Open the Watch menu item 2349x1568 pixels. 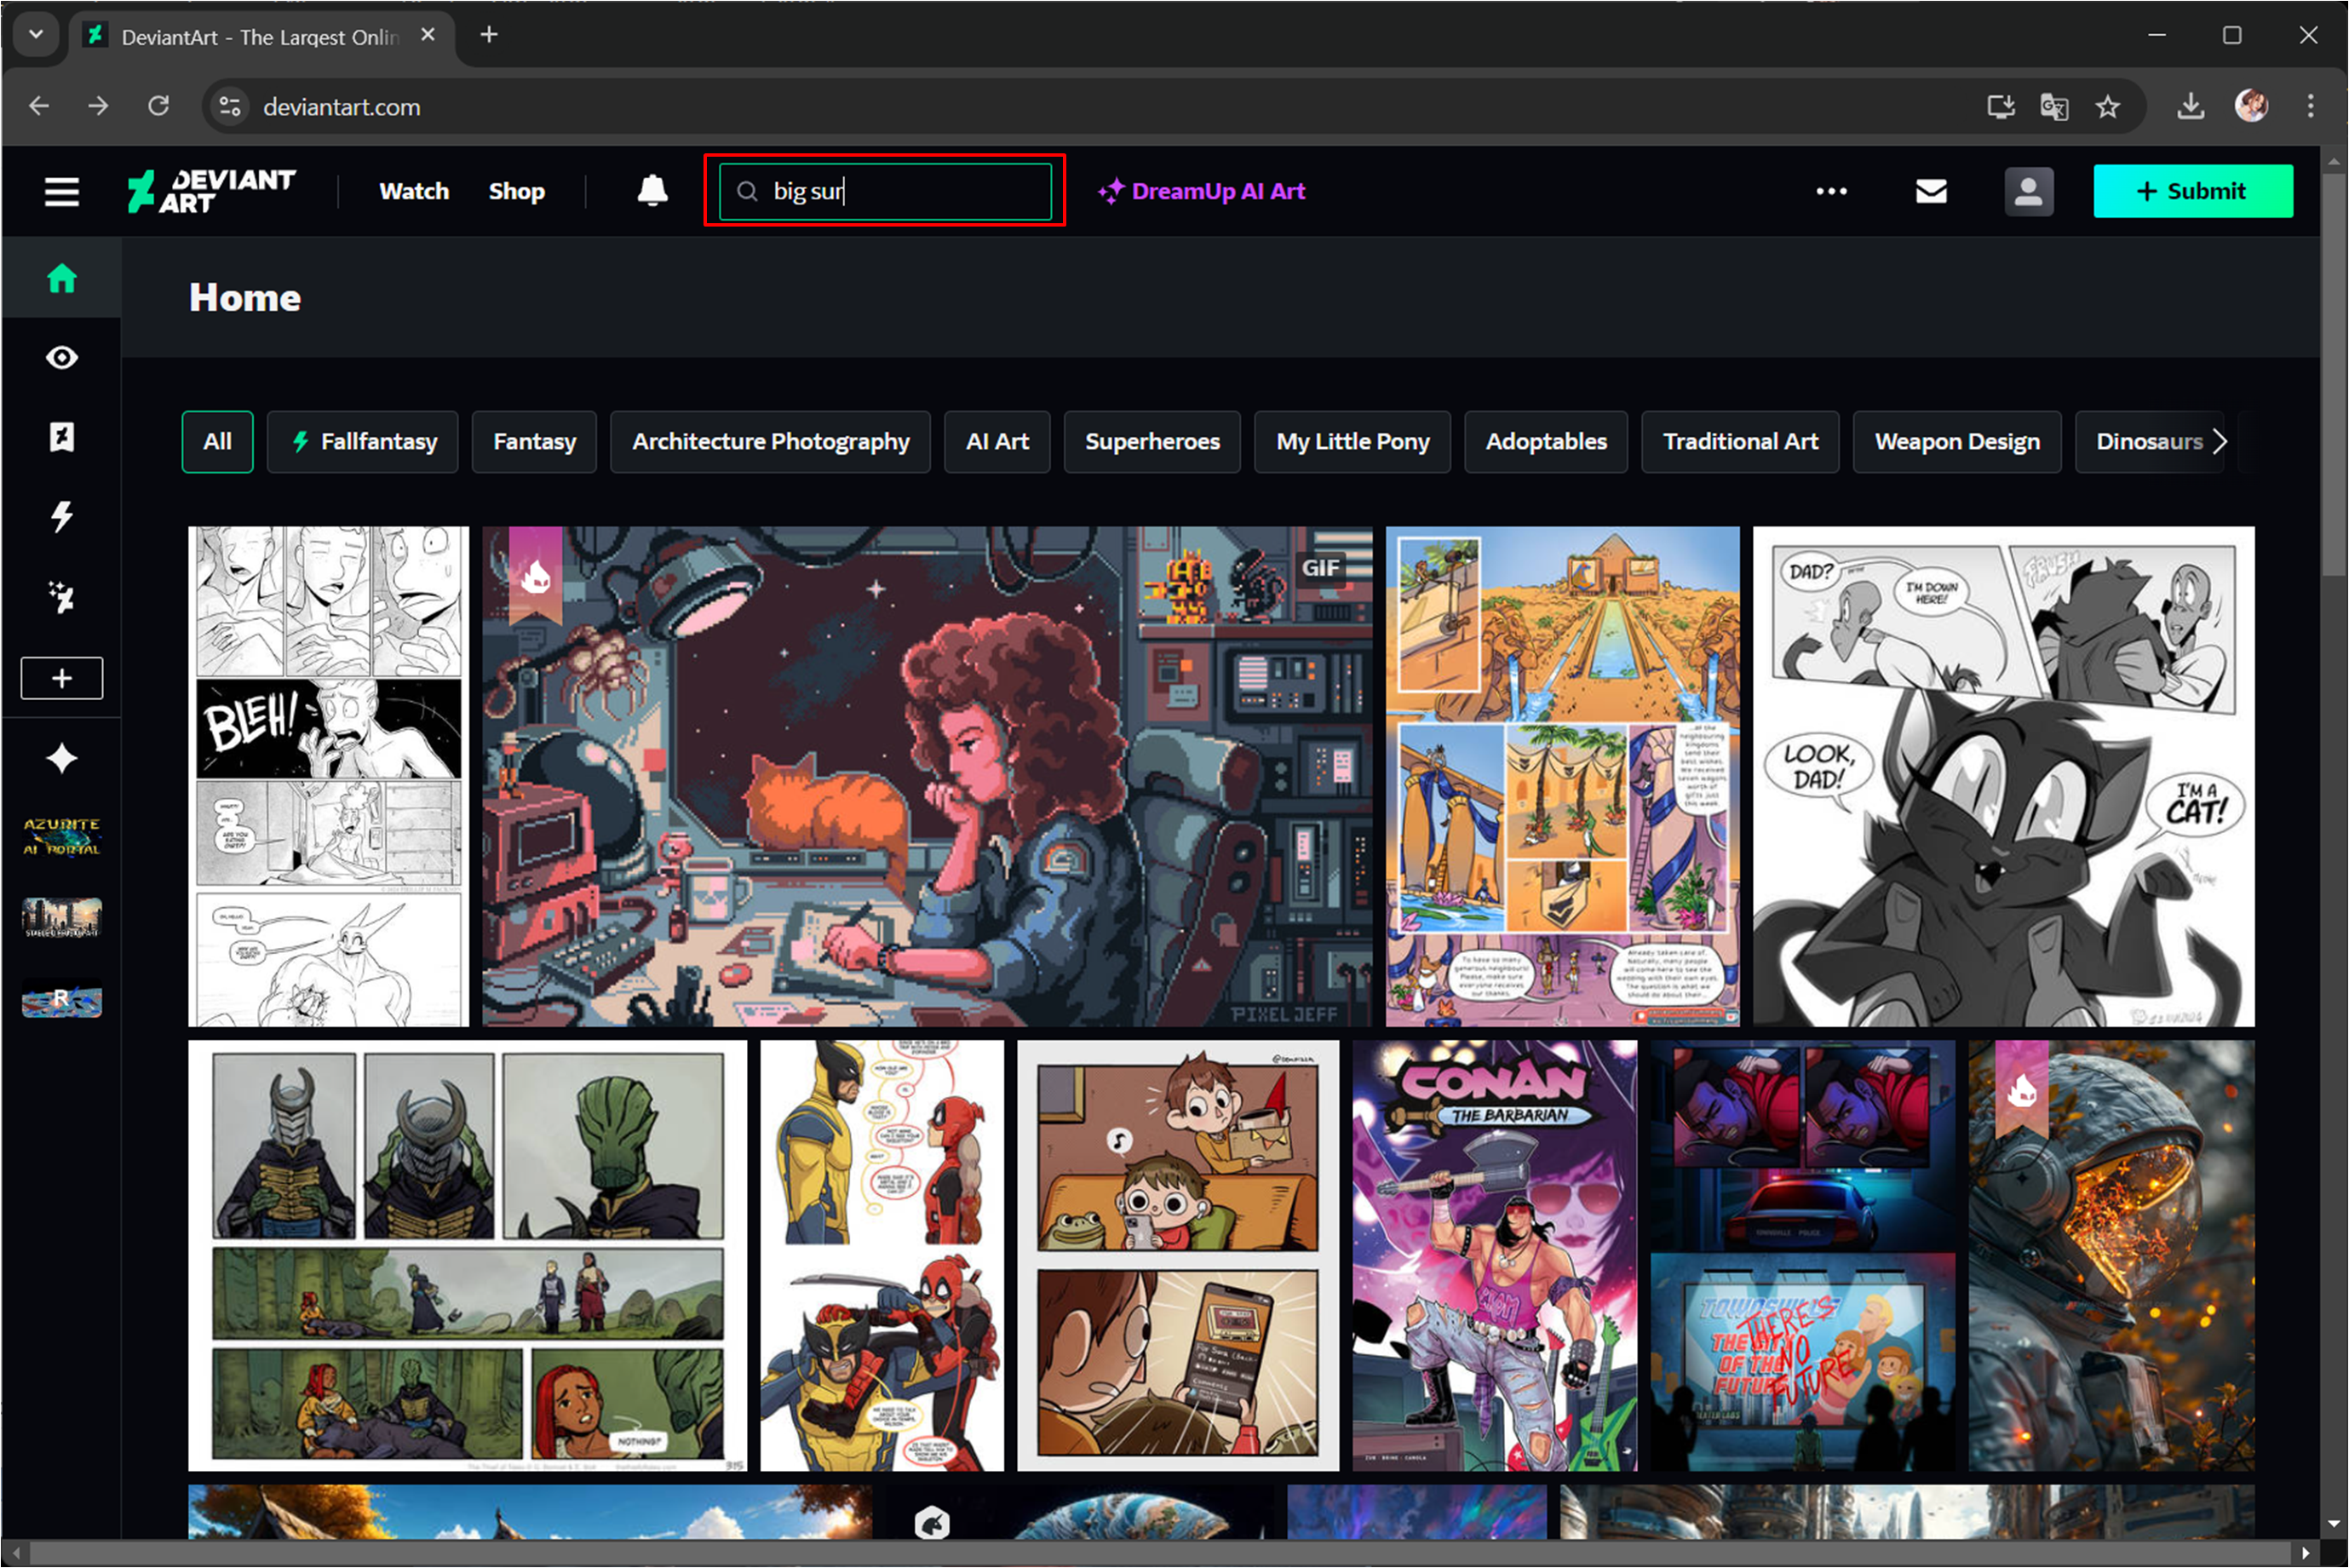click(x=414, y=191)
